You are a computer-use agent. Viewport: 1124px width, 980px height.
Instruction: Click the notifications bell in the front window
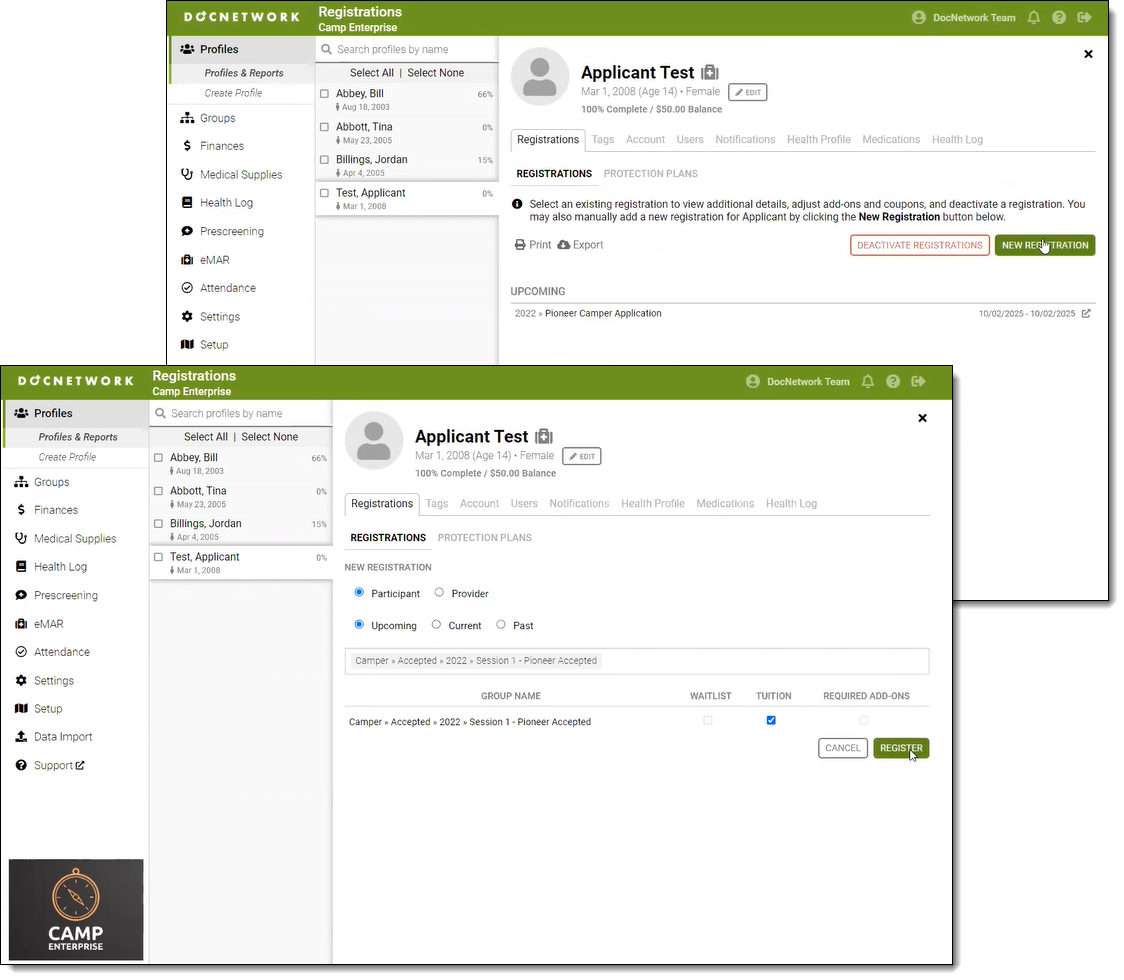(x=868, y=382)
